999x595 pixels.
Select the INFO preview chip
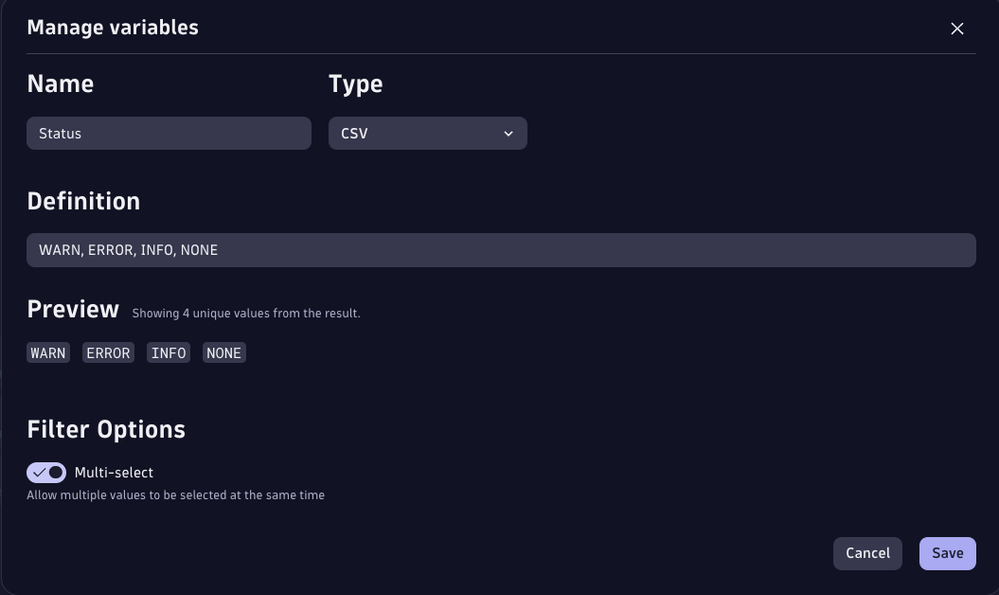click(x=168, y=353)
